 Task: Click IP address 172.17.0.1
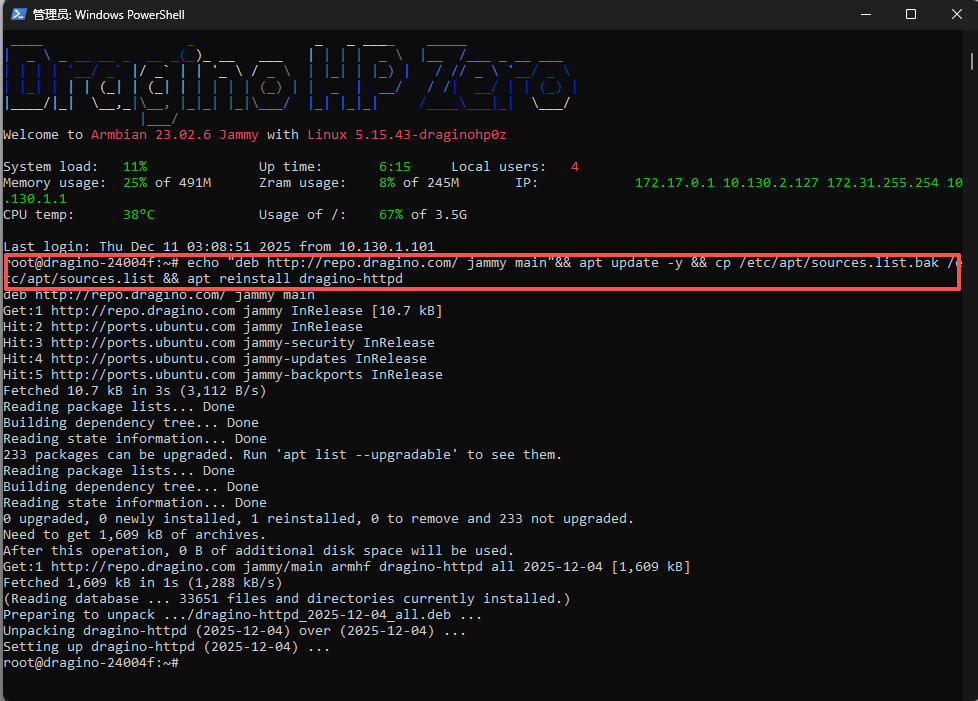click(x=674, y=183)
